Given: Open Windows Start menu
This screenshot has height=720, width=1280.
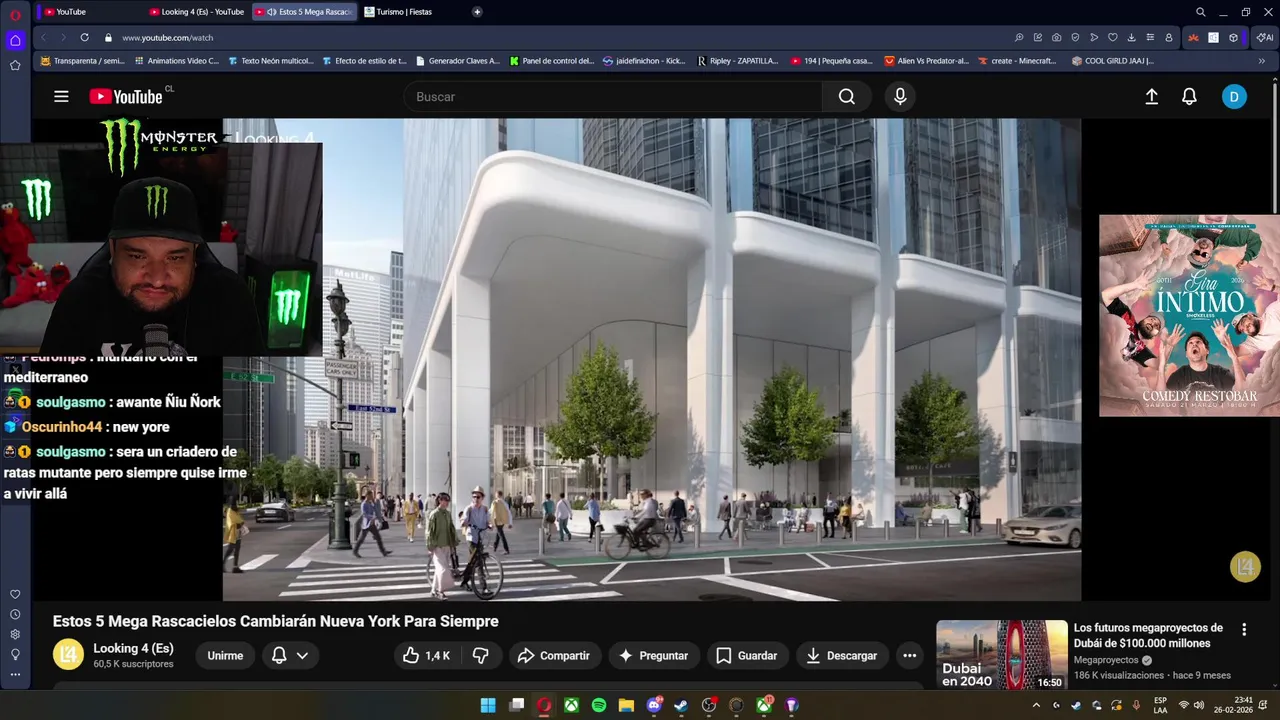Looking at the screenshot, I should coord(488,705).
